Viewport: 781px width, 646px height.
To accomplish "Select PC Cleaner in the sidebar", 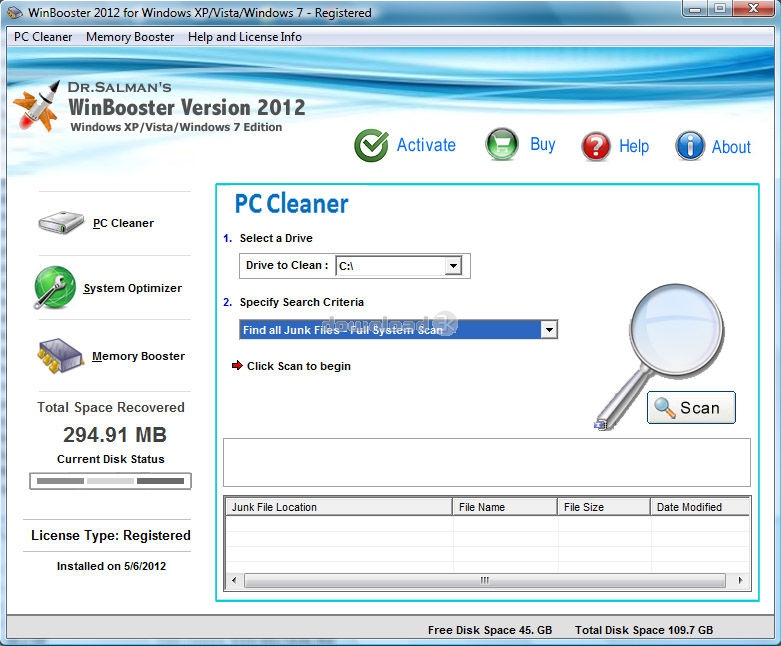I will coord(123,223).
